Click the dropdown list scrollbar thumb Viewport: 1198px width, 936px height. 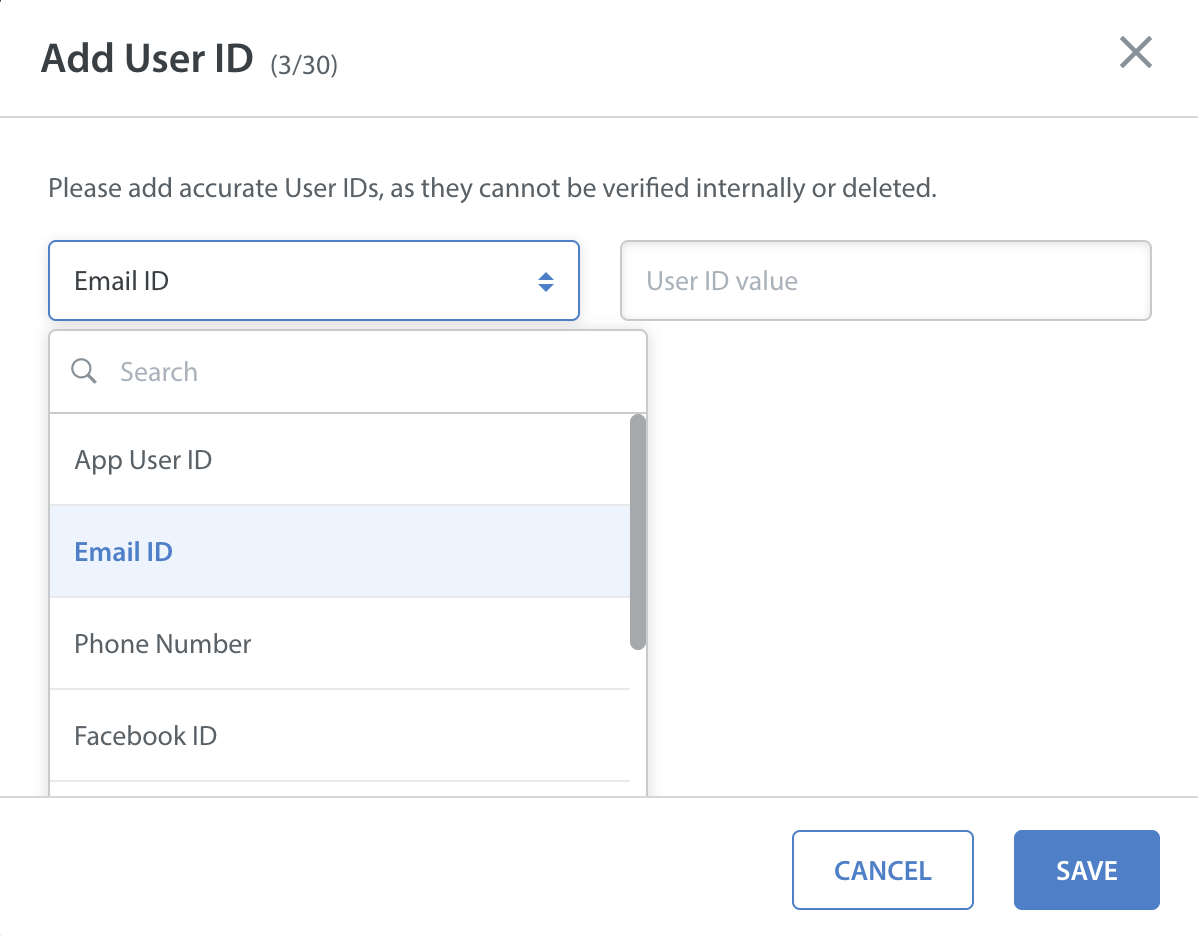coord(638,532)
